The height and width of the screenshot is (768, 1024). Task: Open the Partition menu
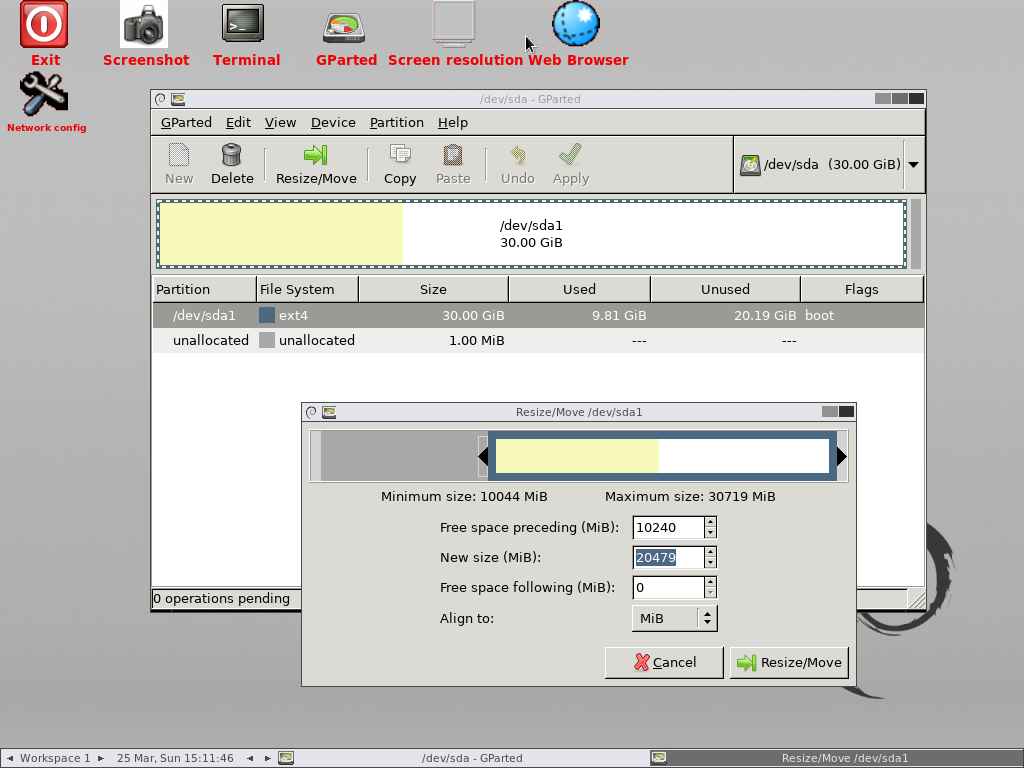pos(396,122)
